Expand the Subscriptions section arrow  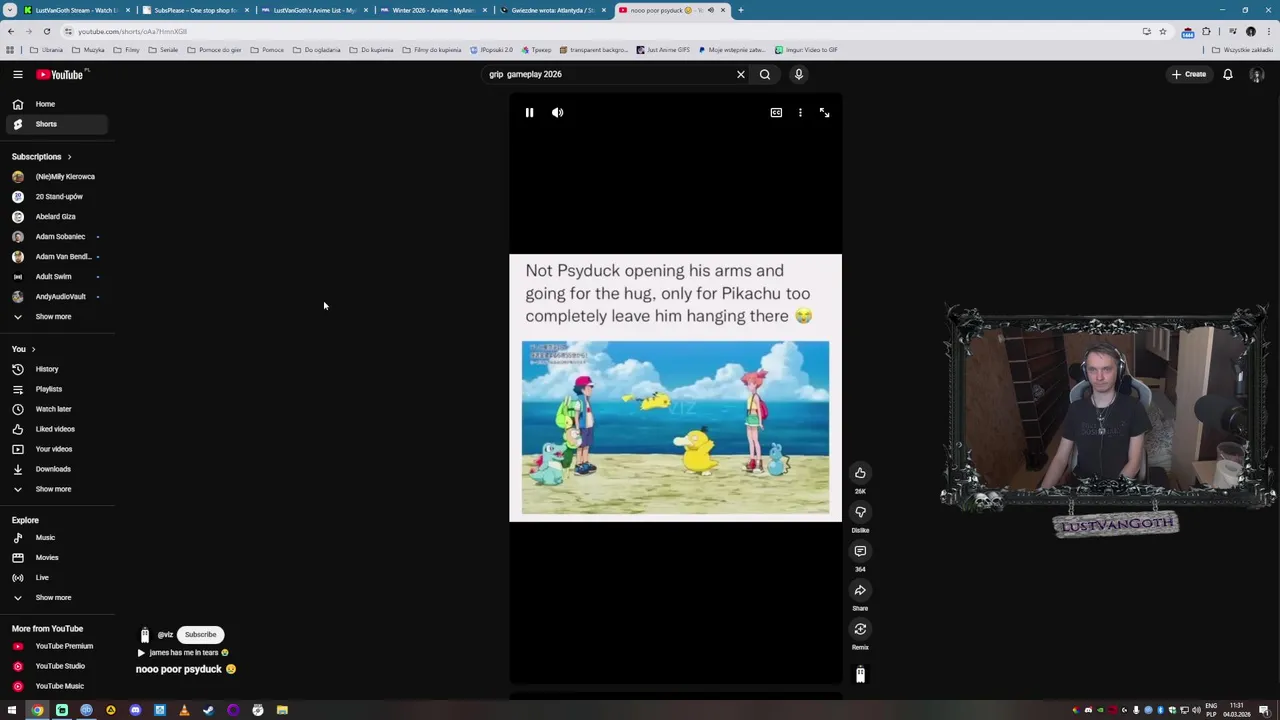pos(69,157)
